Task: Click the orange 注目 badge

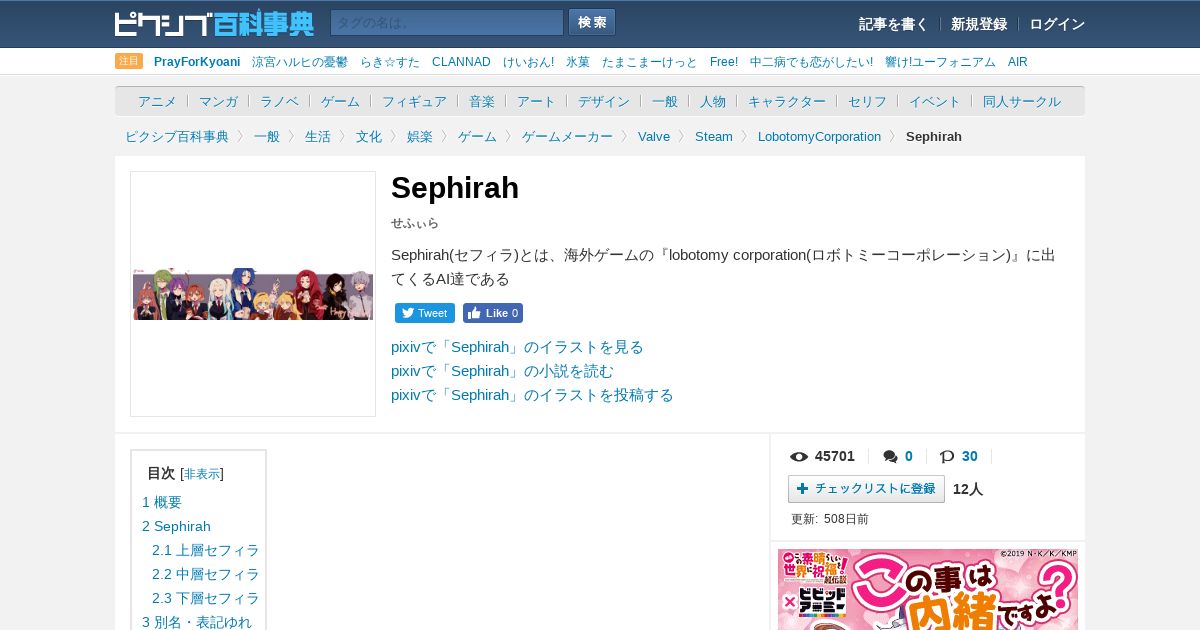Action: click(129, 61)
